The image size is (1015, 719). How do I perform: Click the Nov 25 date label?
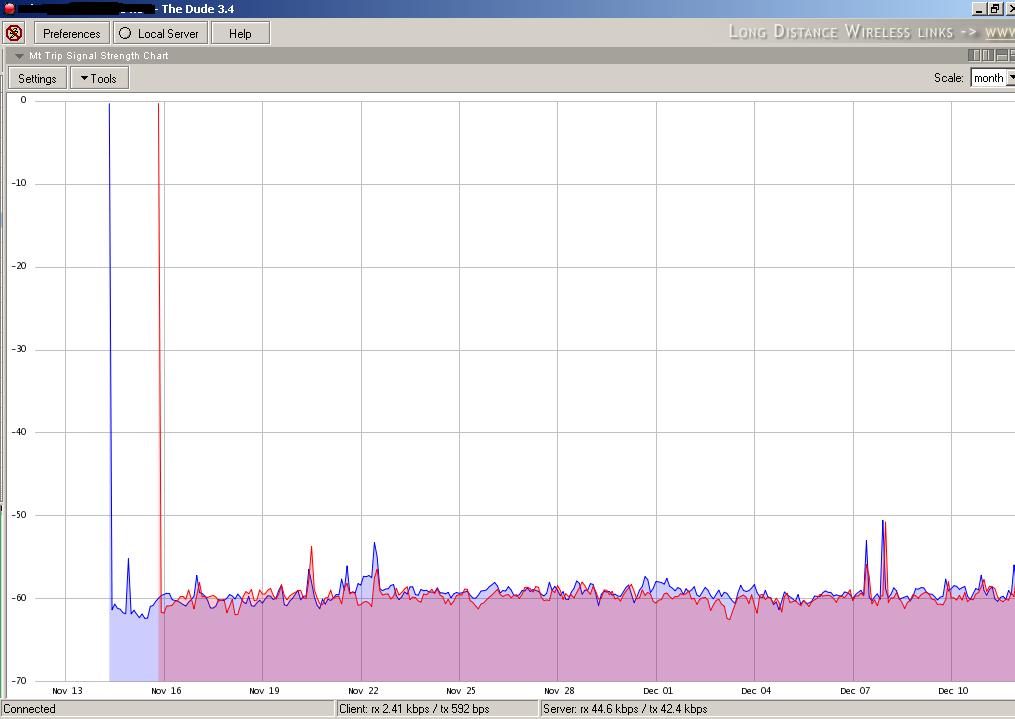[461, 691]
